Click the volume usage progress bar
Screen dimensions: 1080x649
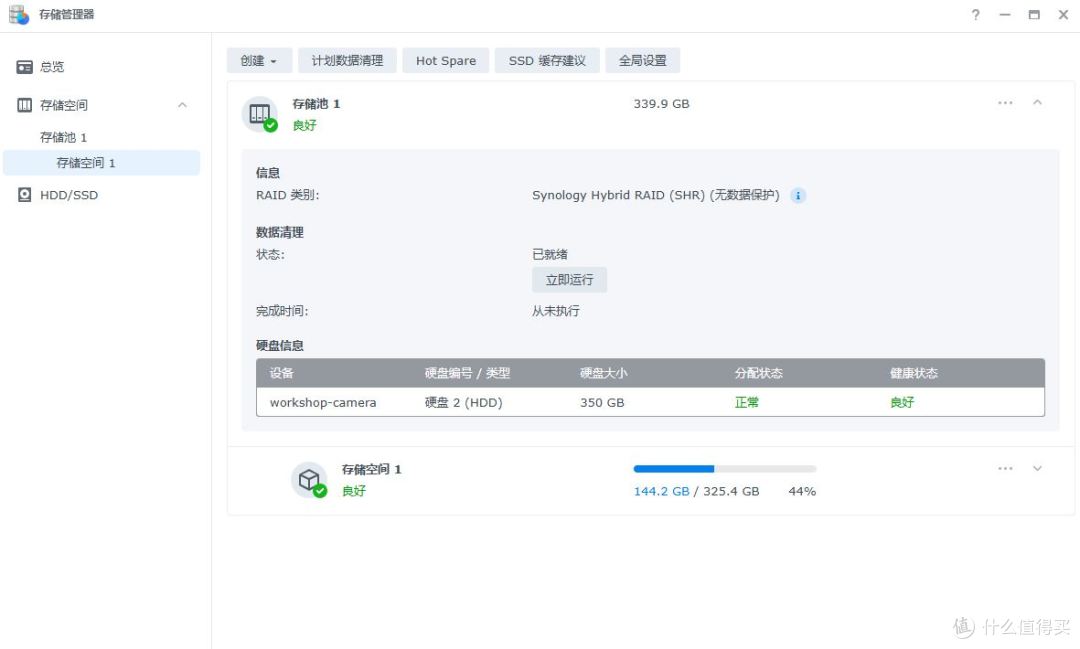725,468
